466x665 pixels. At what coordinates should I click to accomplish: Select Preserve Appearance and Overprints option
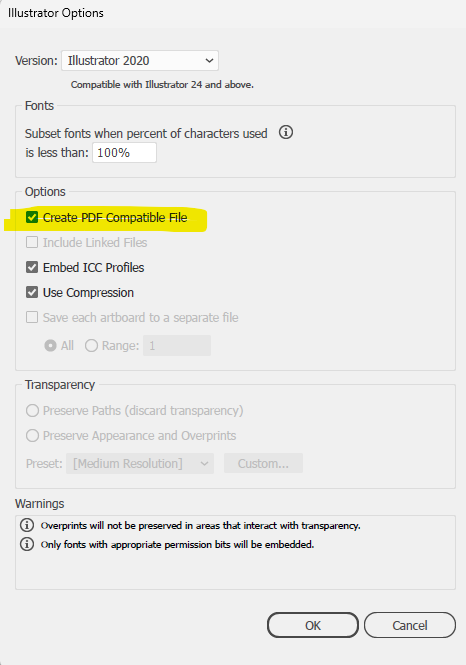click(32, 436)
